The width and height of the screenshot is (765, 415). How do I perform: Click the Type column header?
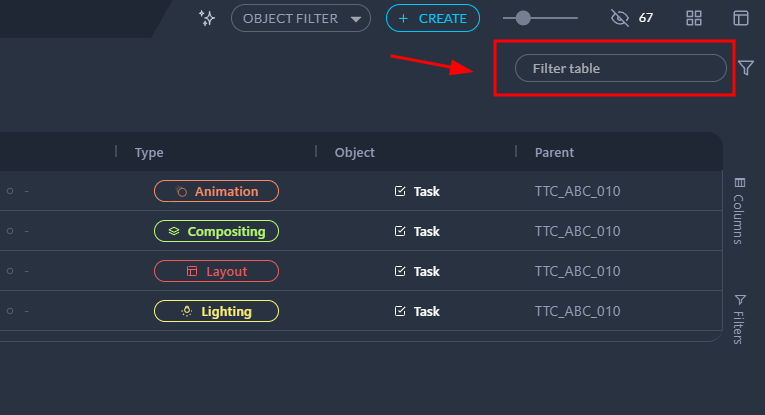click(149, 152)
